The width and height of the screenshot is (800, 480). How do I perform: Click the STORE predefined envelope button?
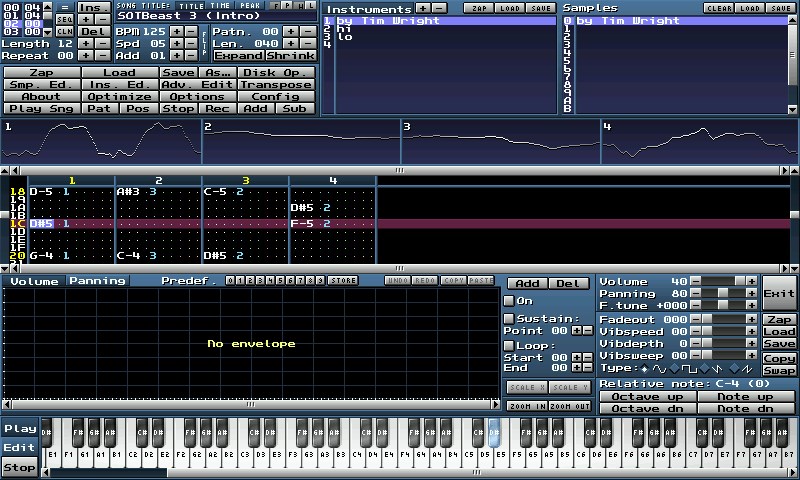click(x=343, y=281)
